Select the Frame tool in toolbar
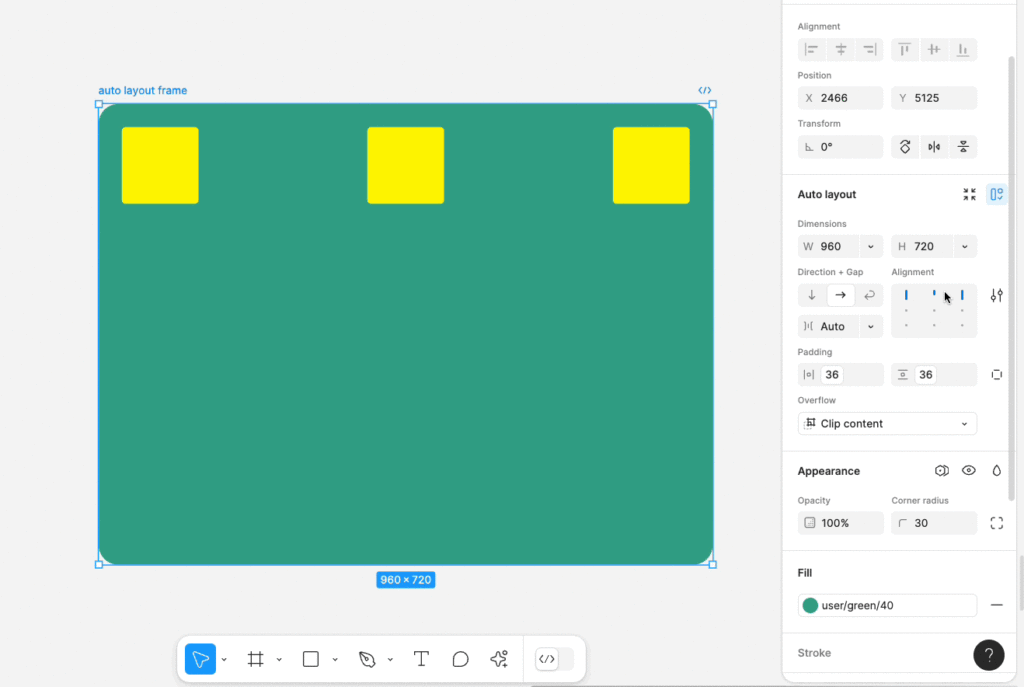The width and height of the screenshot is (1024, 687). tap(256, 659)
